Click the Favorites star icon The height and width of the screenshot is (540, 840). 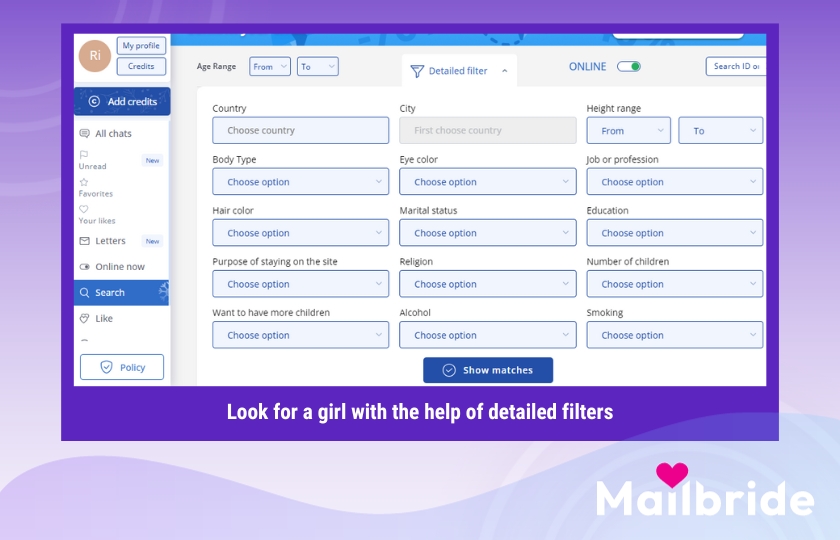pyautogui.click(x=84, y=182)
